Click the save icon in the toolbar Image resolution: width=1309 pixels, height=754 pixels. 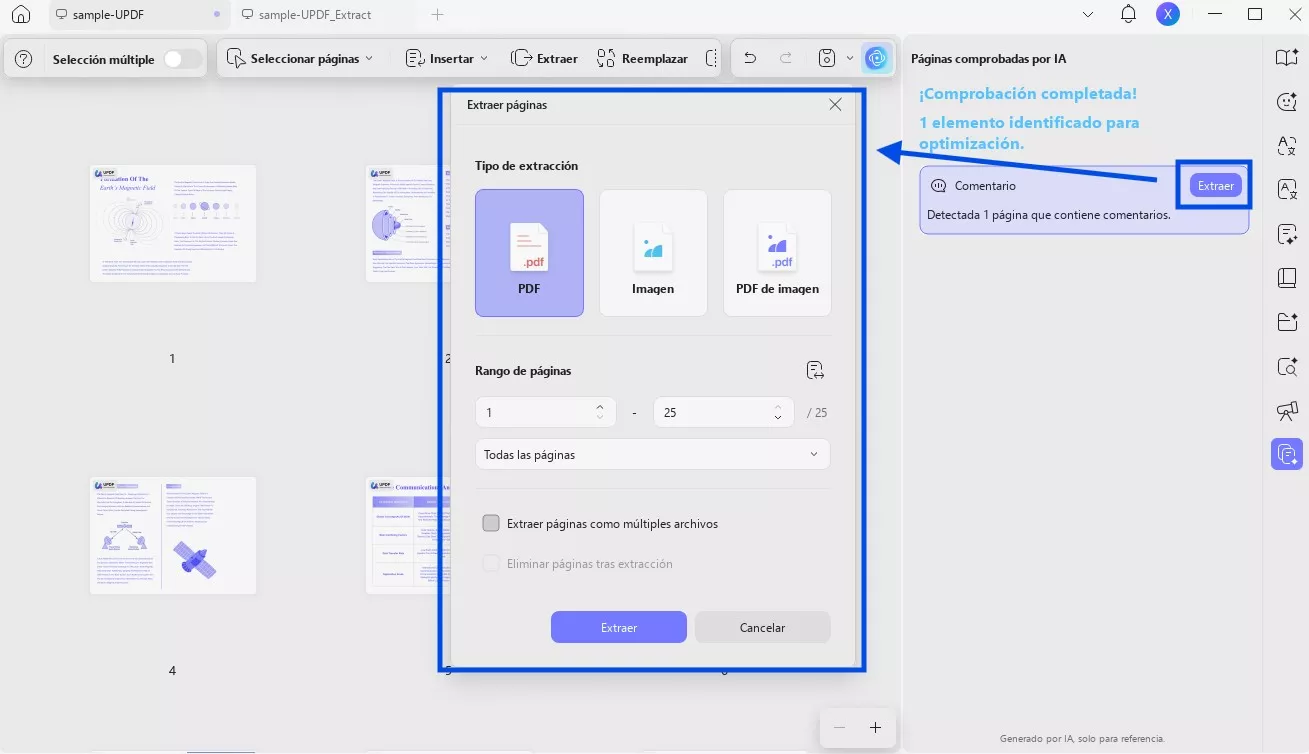827,58
